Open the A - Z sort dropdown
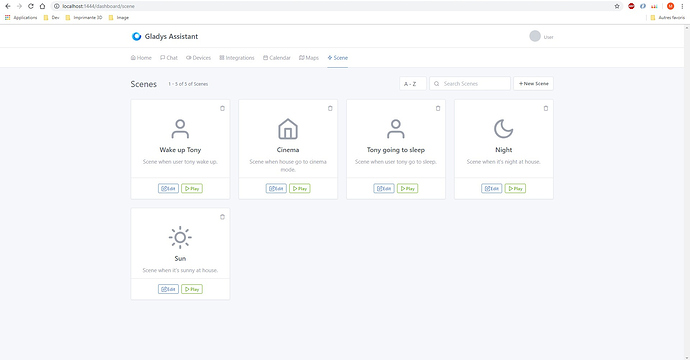Viewport: 690px width, 360px height. point(413,84)
